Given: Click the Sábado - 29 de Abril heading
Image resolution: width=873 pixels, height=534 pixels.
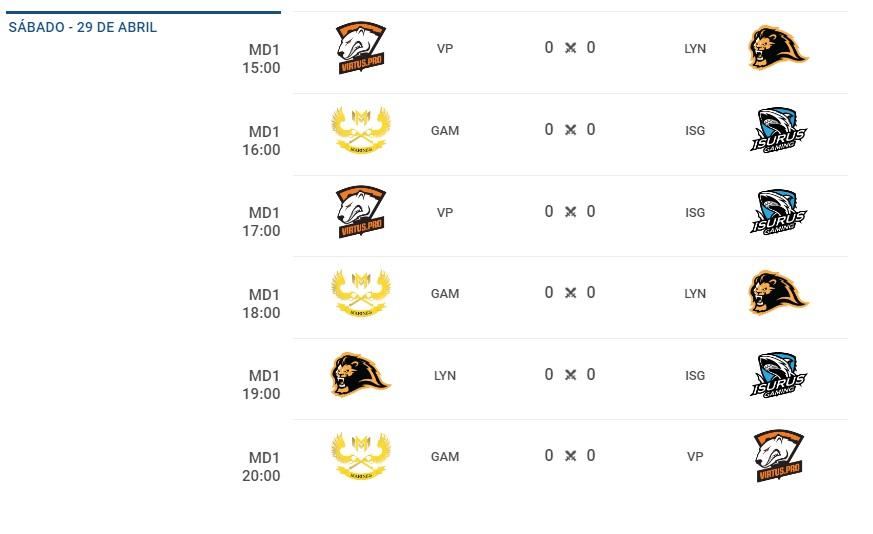Looking at the screenshot, I should [x=82, y=27].
